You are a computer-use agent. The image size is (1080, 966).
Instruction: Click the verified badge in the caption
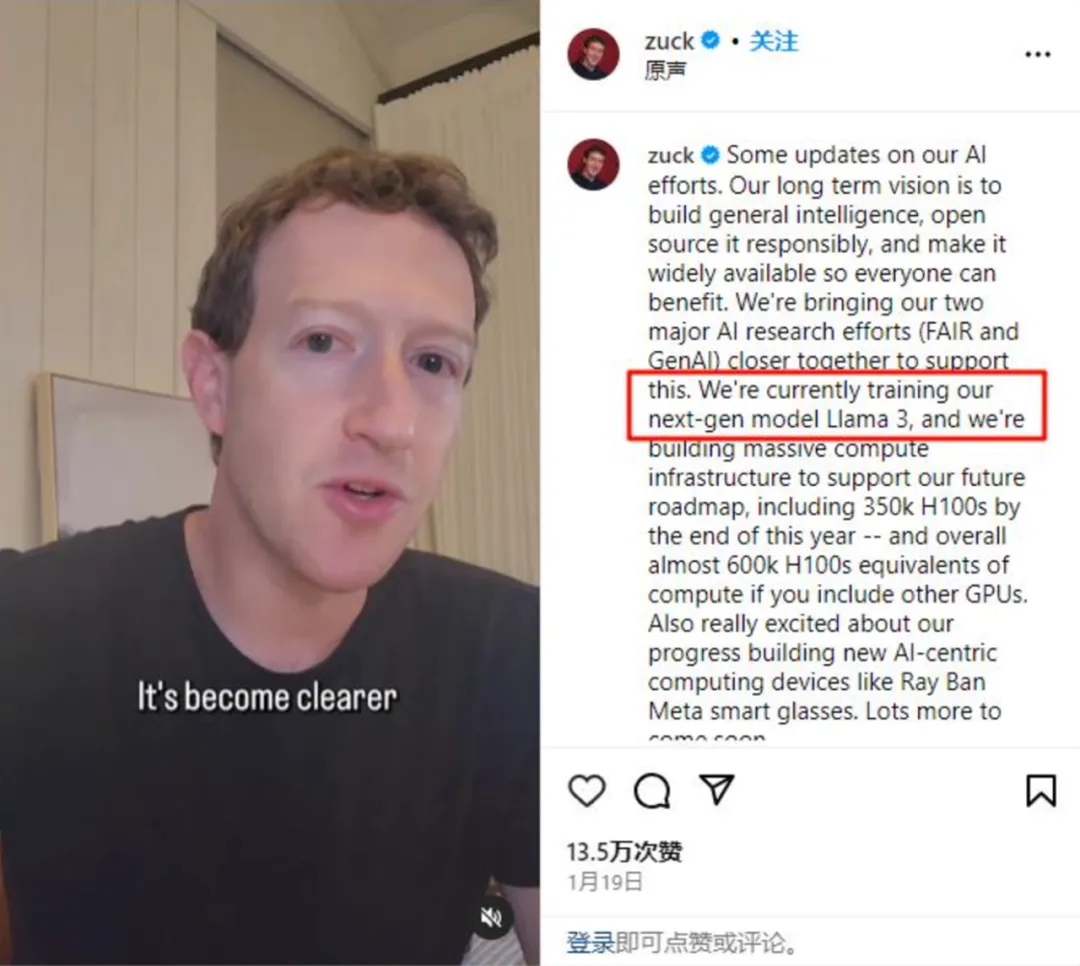(710, 155)
